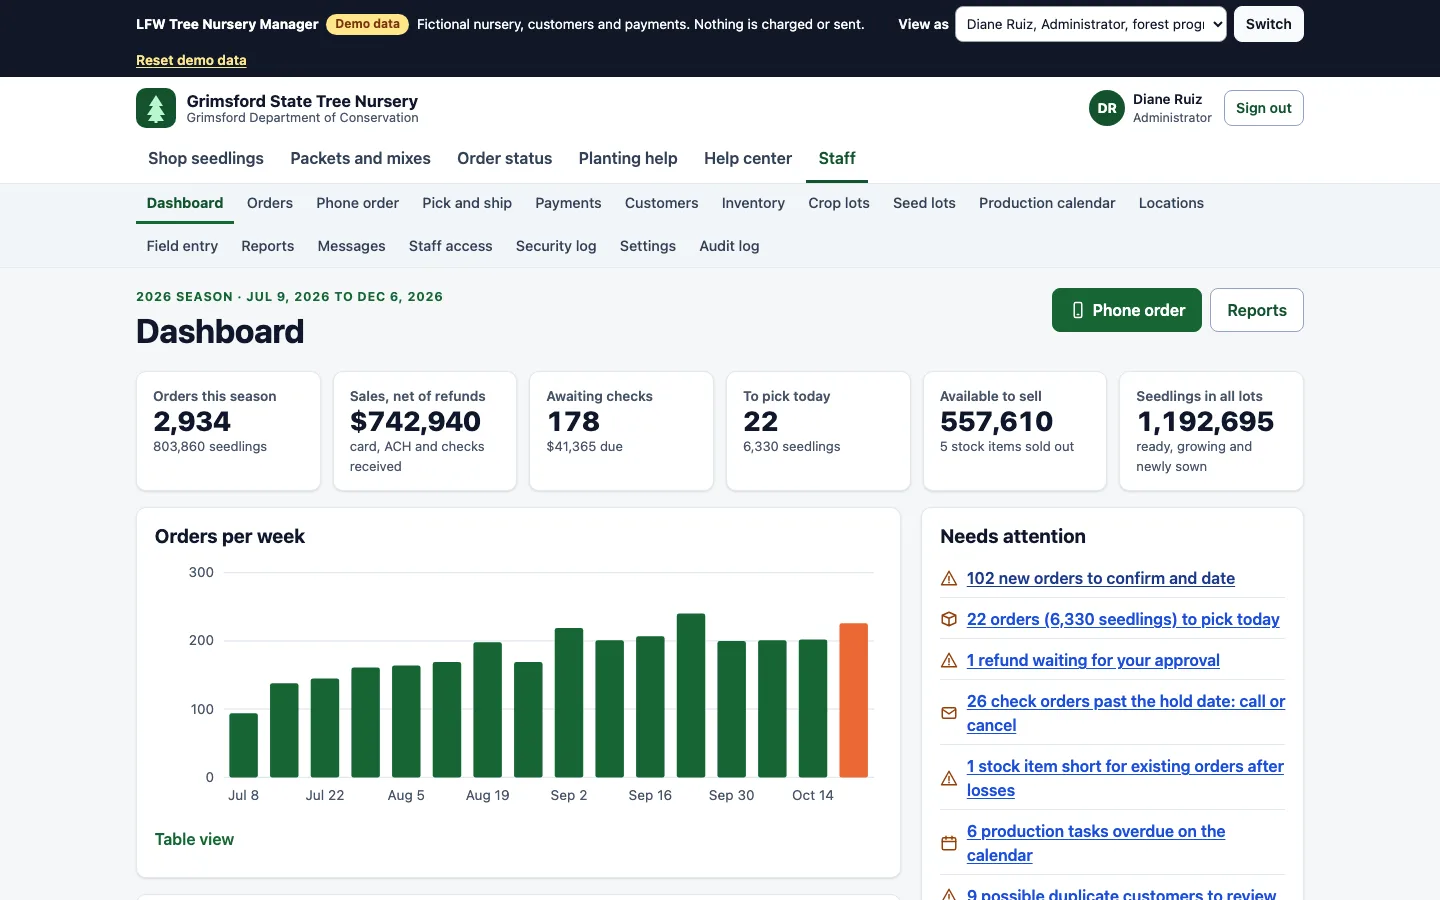Click envelope icon beside 26 check orders
The width and height of the screenshot is (1440, 900).
tap(949, 713)
